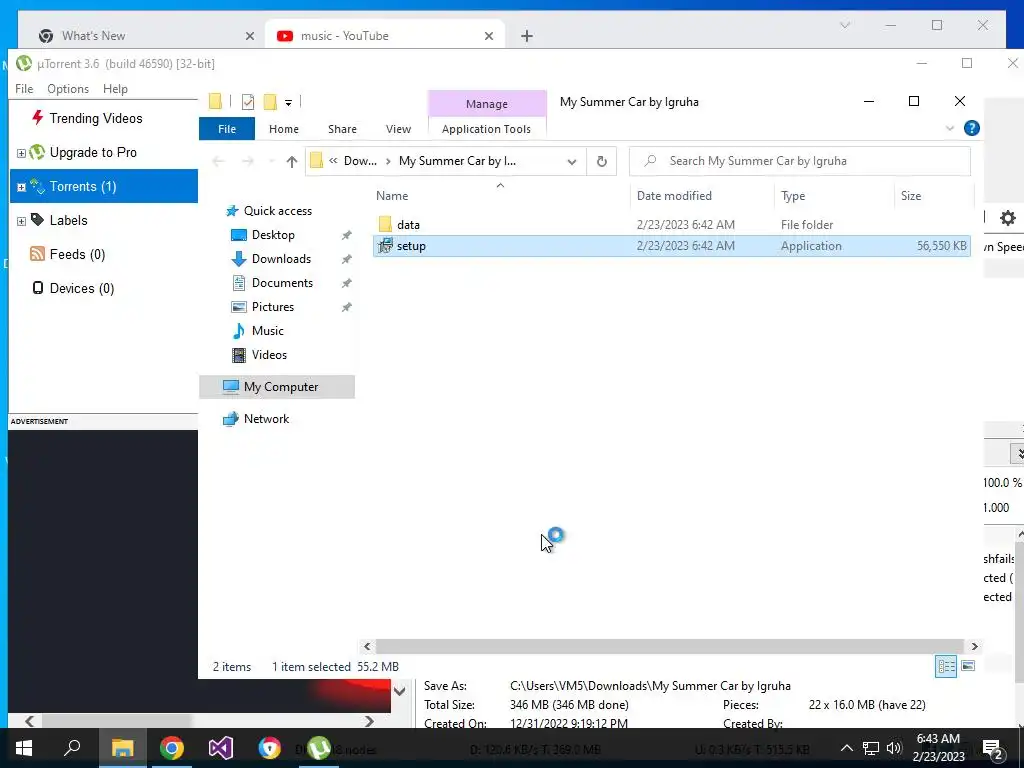This screenshot has height=768, width=1024.
Task: Open notification center
Action: (x=992, y=748)
